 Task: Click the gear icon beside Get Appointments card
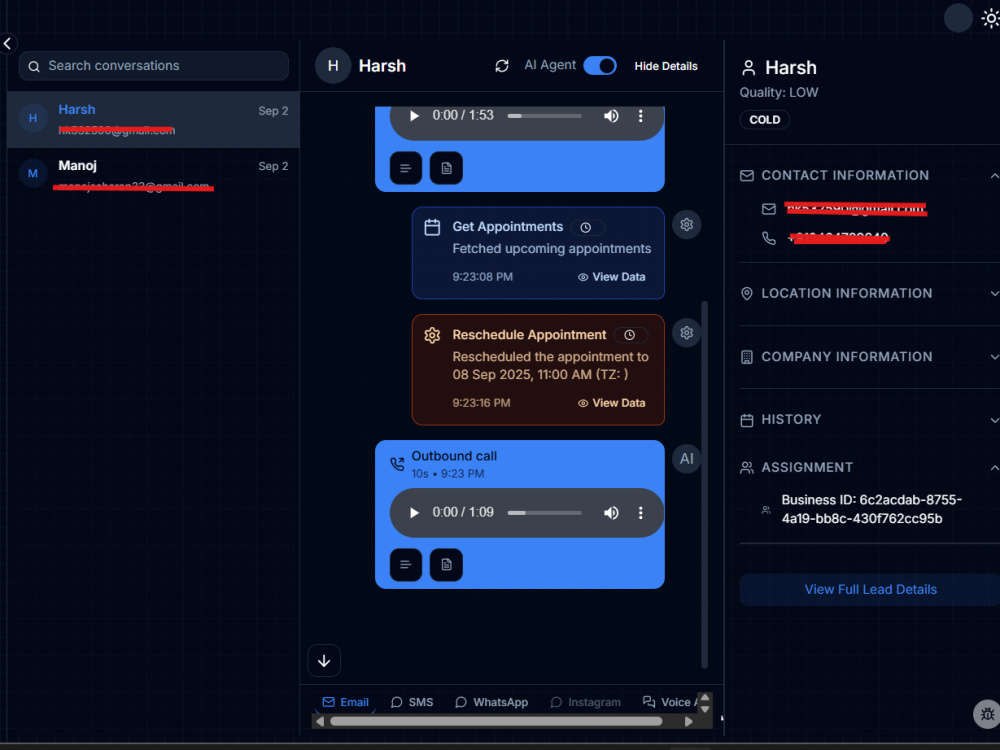(686, 224)
